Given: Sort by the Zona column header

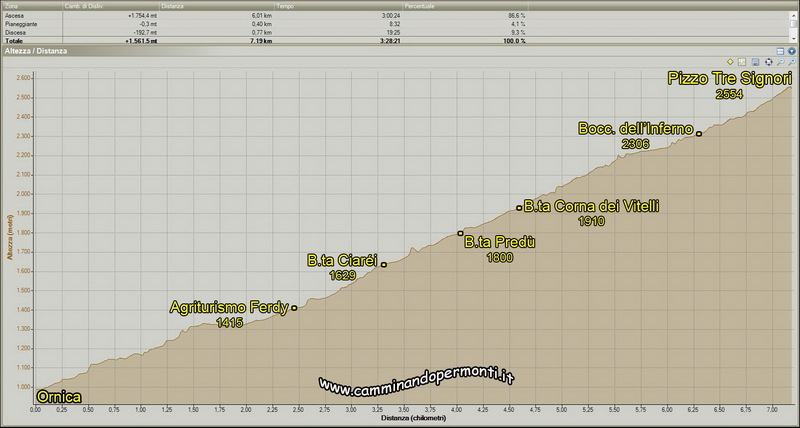Looking at the screenshot, I should pos(32,7).
